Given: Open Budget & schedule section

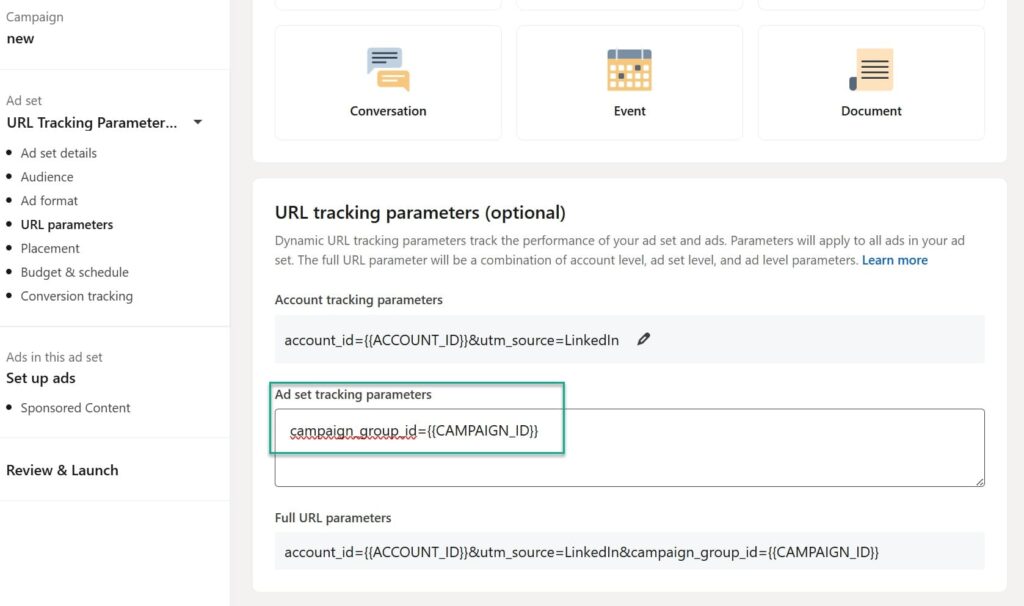Looking at the screenshot, I should 74,272.
